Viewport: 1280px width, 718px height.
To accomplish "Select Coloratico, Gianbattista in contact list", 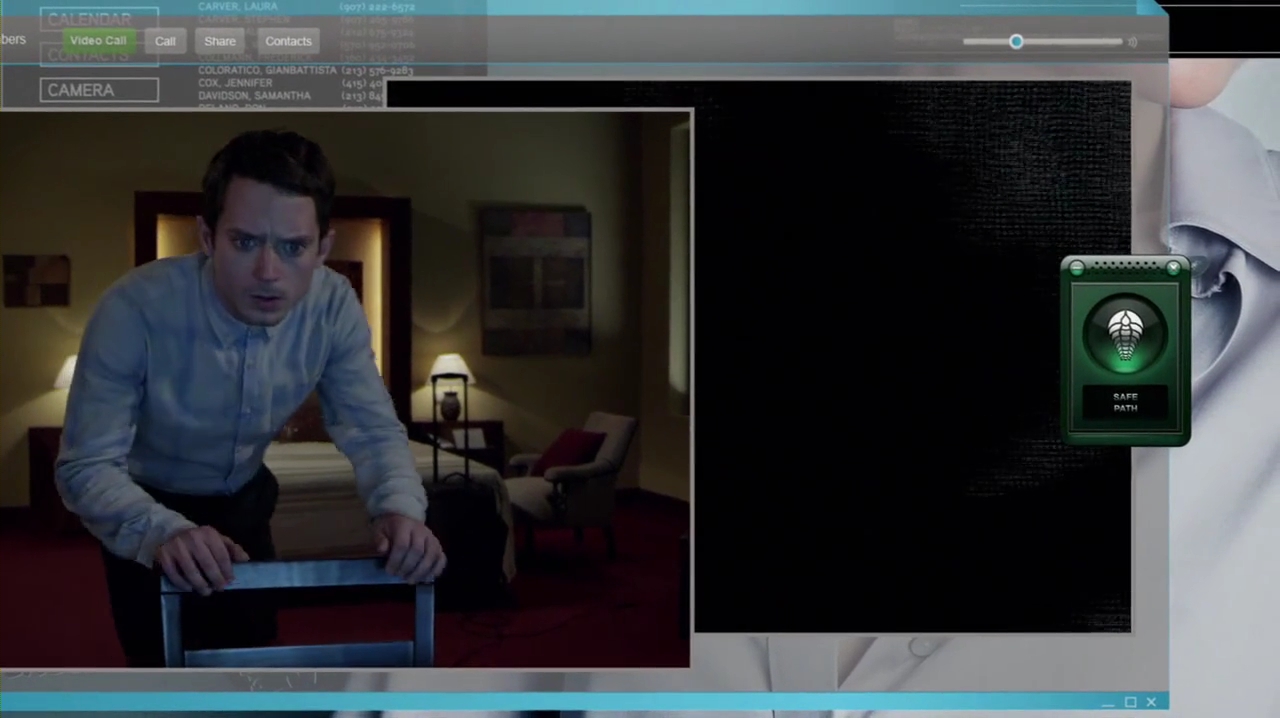I will pos(267,71).
